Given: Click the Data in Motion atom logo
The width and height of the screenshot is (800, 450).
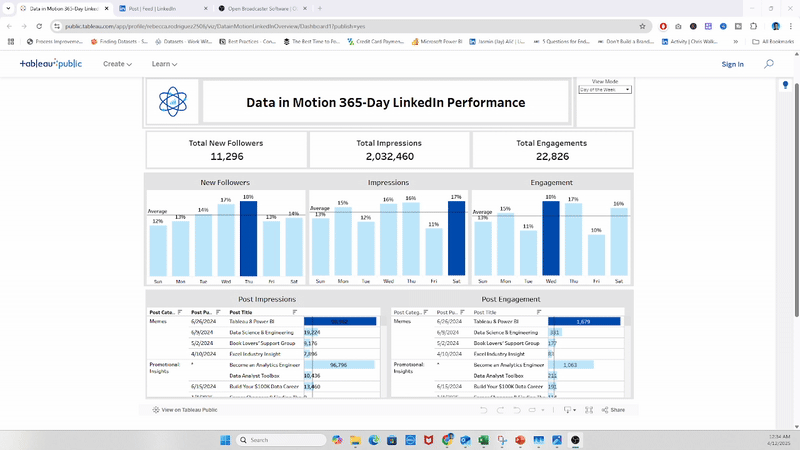Looking at the screenshot, I should [172, 102].
